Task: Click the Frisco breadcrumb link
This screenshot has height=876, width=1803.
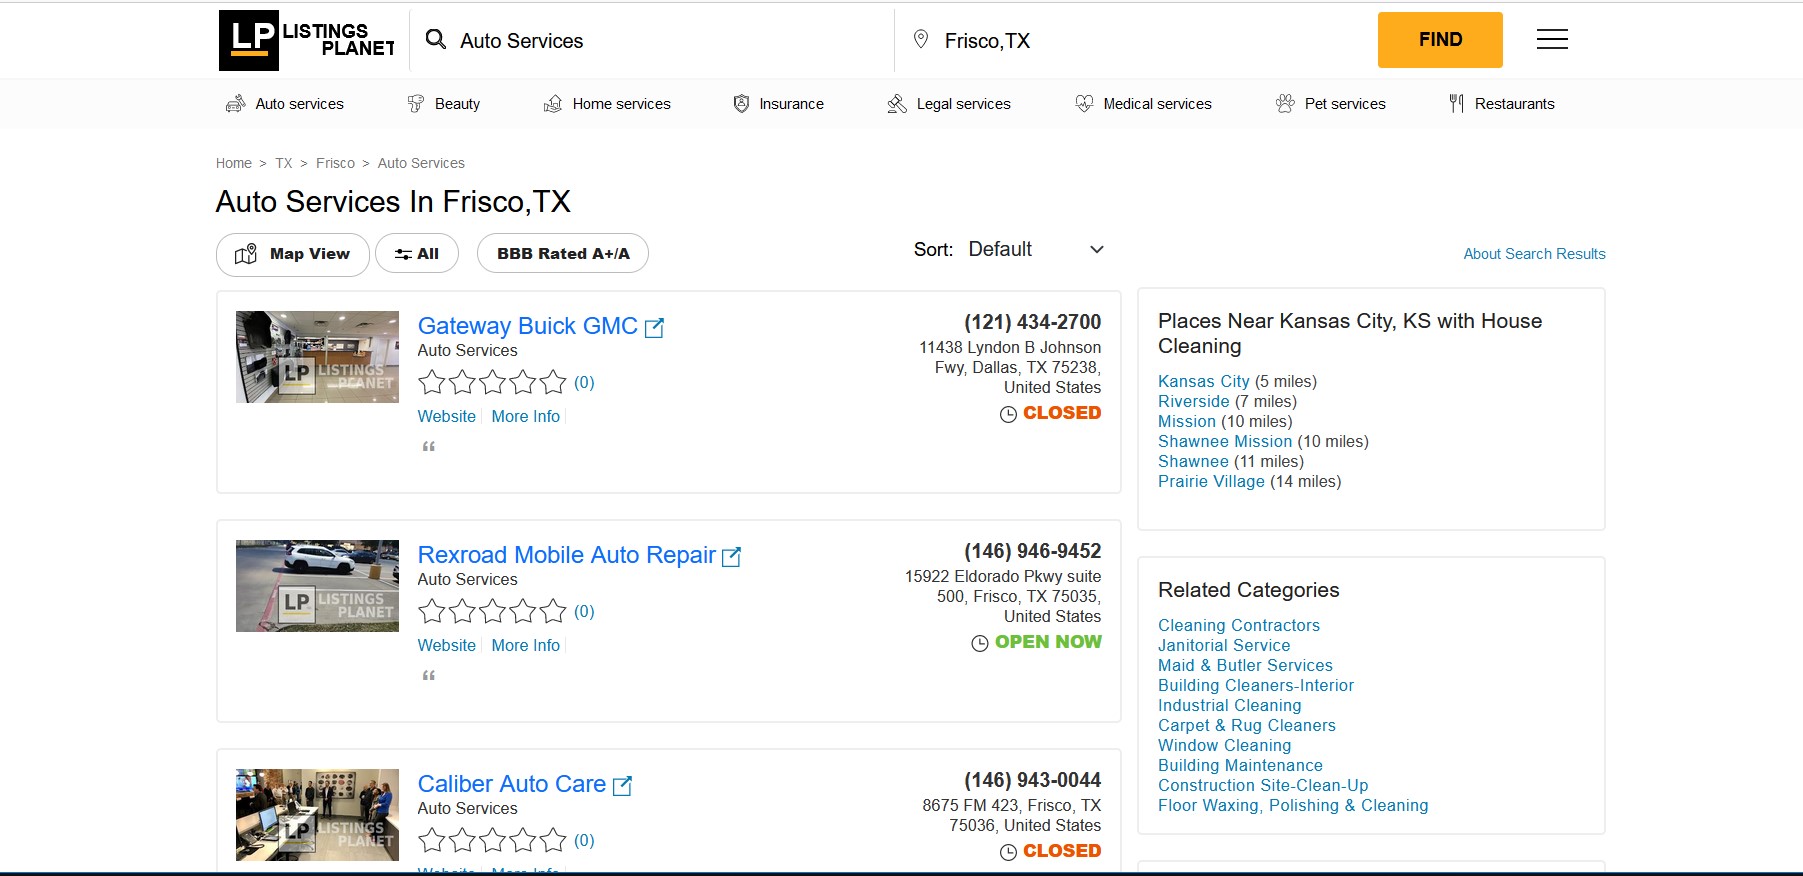Action: (335, 163)
